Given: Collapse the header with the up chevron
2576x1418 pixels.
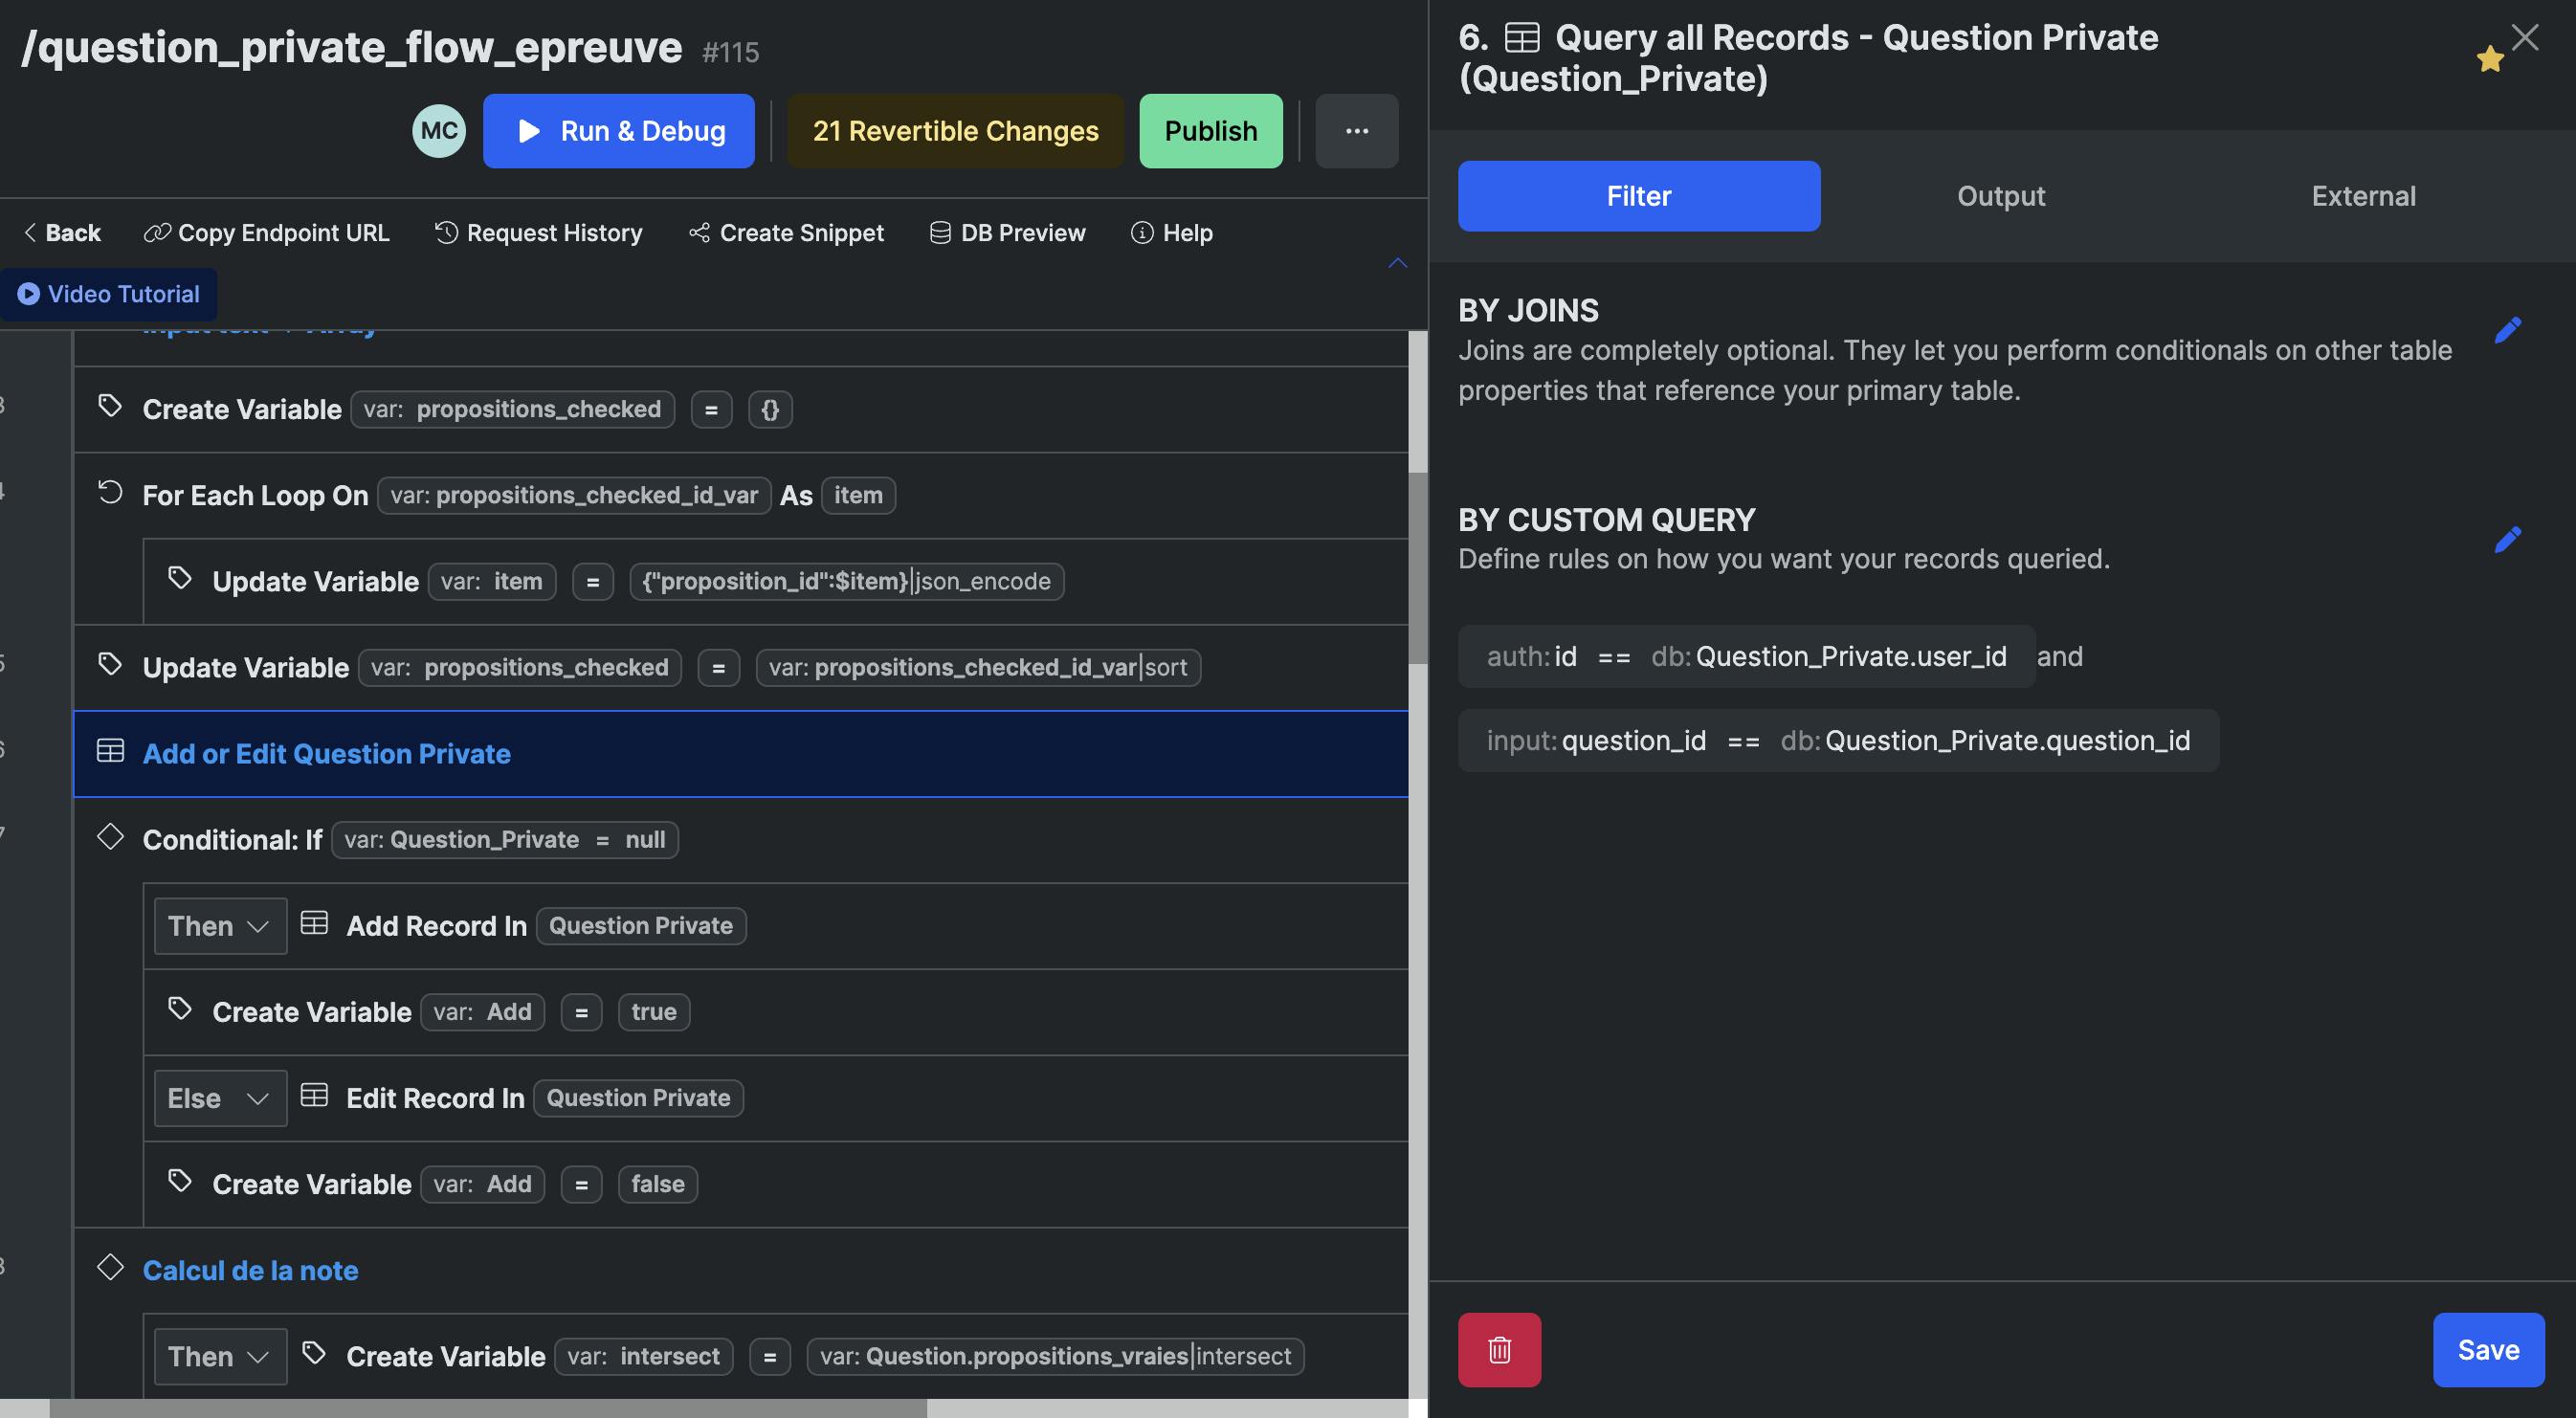Looking at the screenshot, I should point(1397,263).
